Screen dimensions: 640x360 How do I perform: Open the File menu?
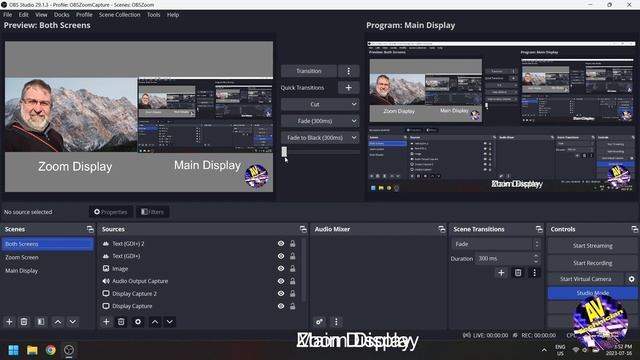point(8,15)
